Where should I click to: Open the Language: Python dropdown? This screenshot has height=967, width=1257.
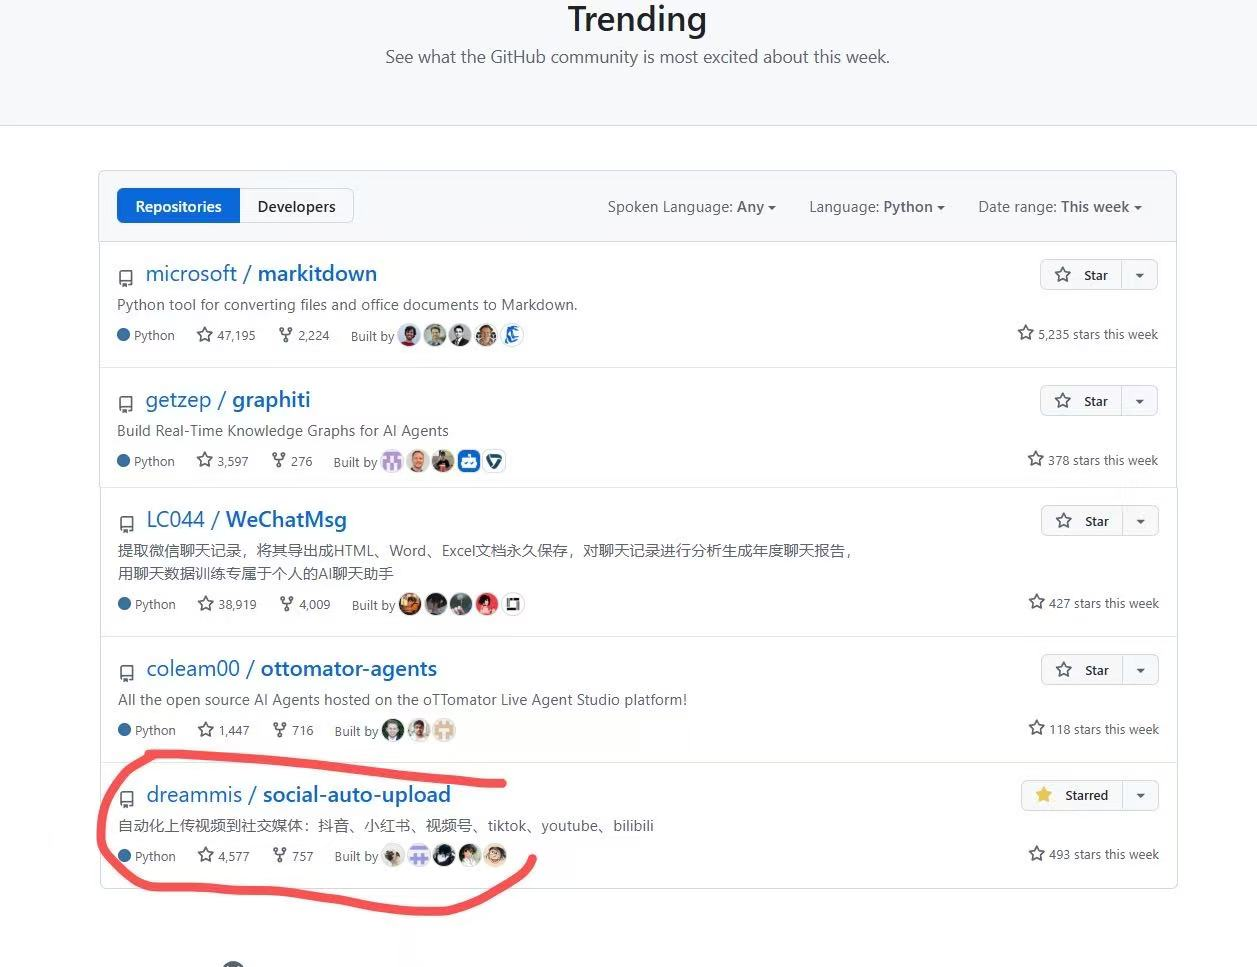[x=876, y=207]
